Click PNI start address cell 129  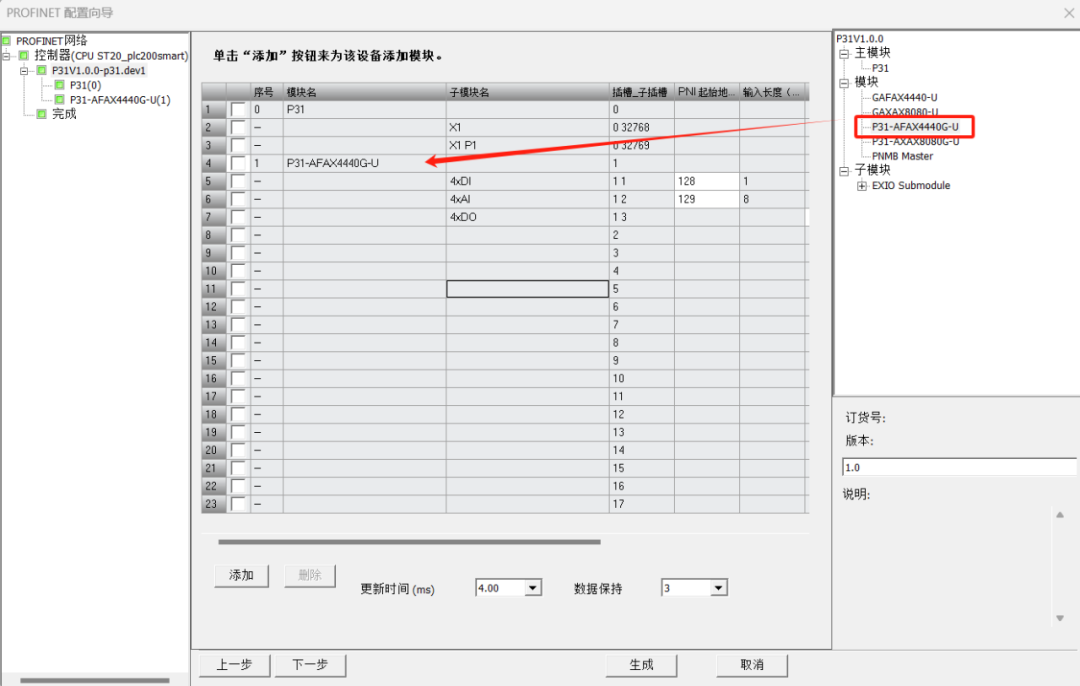click(x=707, y=199)
